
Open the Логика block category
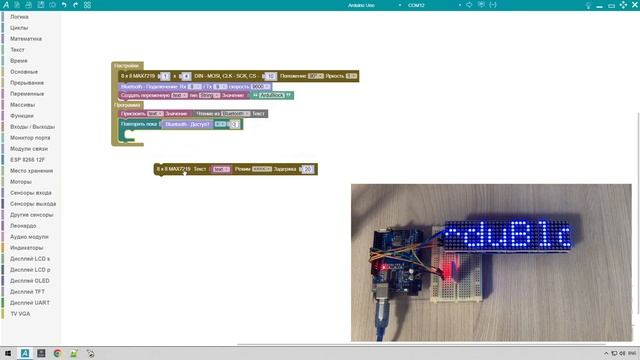[19, 17]
